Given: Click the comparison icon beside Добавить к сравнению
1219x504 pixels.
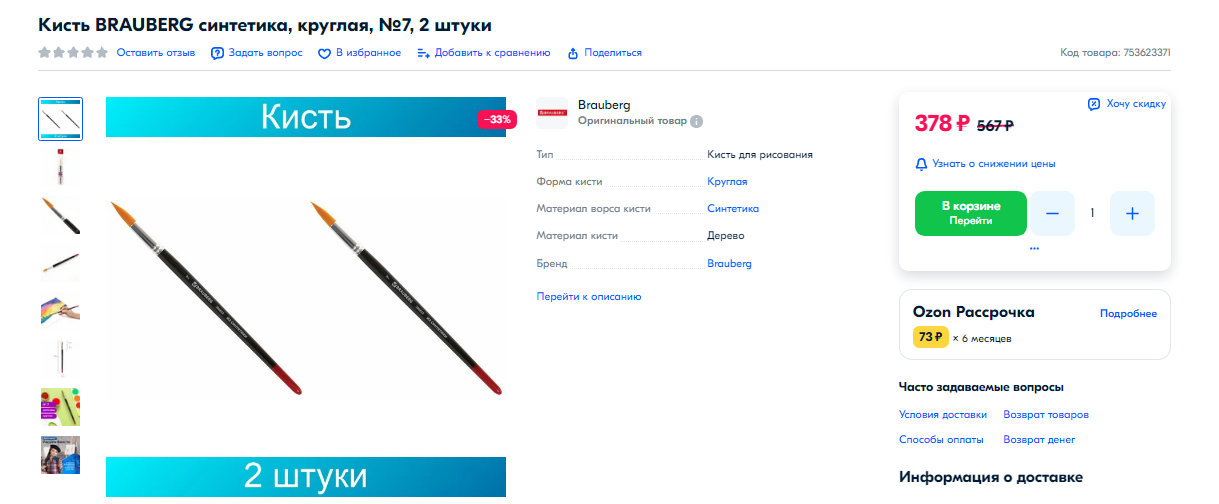Looking at the screenshot, I should (x=423, y=53).
